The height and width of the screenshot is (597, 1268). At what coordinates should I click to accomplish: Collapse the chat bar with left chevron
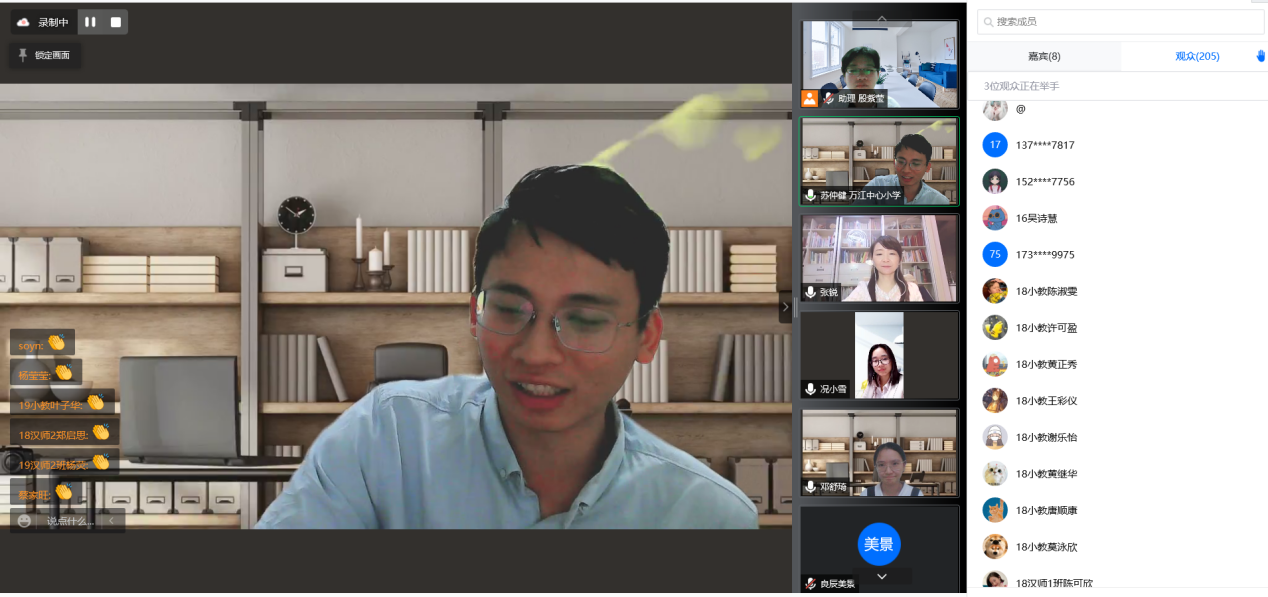(111, 521)
